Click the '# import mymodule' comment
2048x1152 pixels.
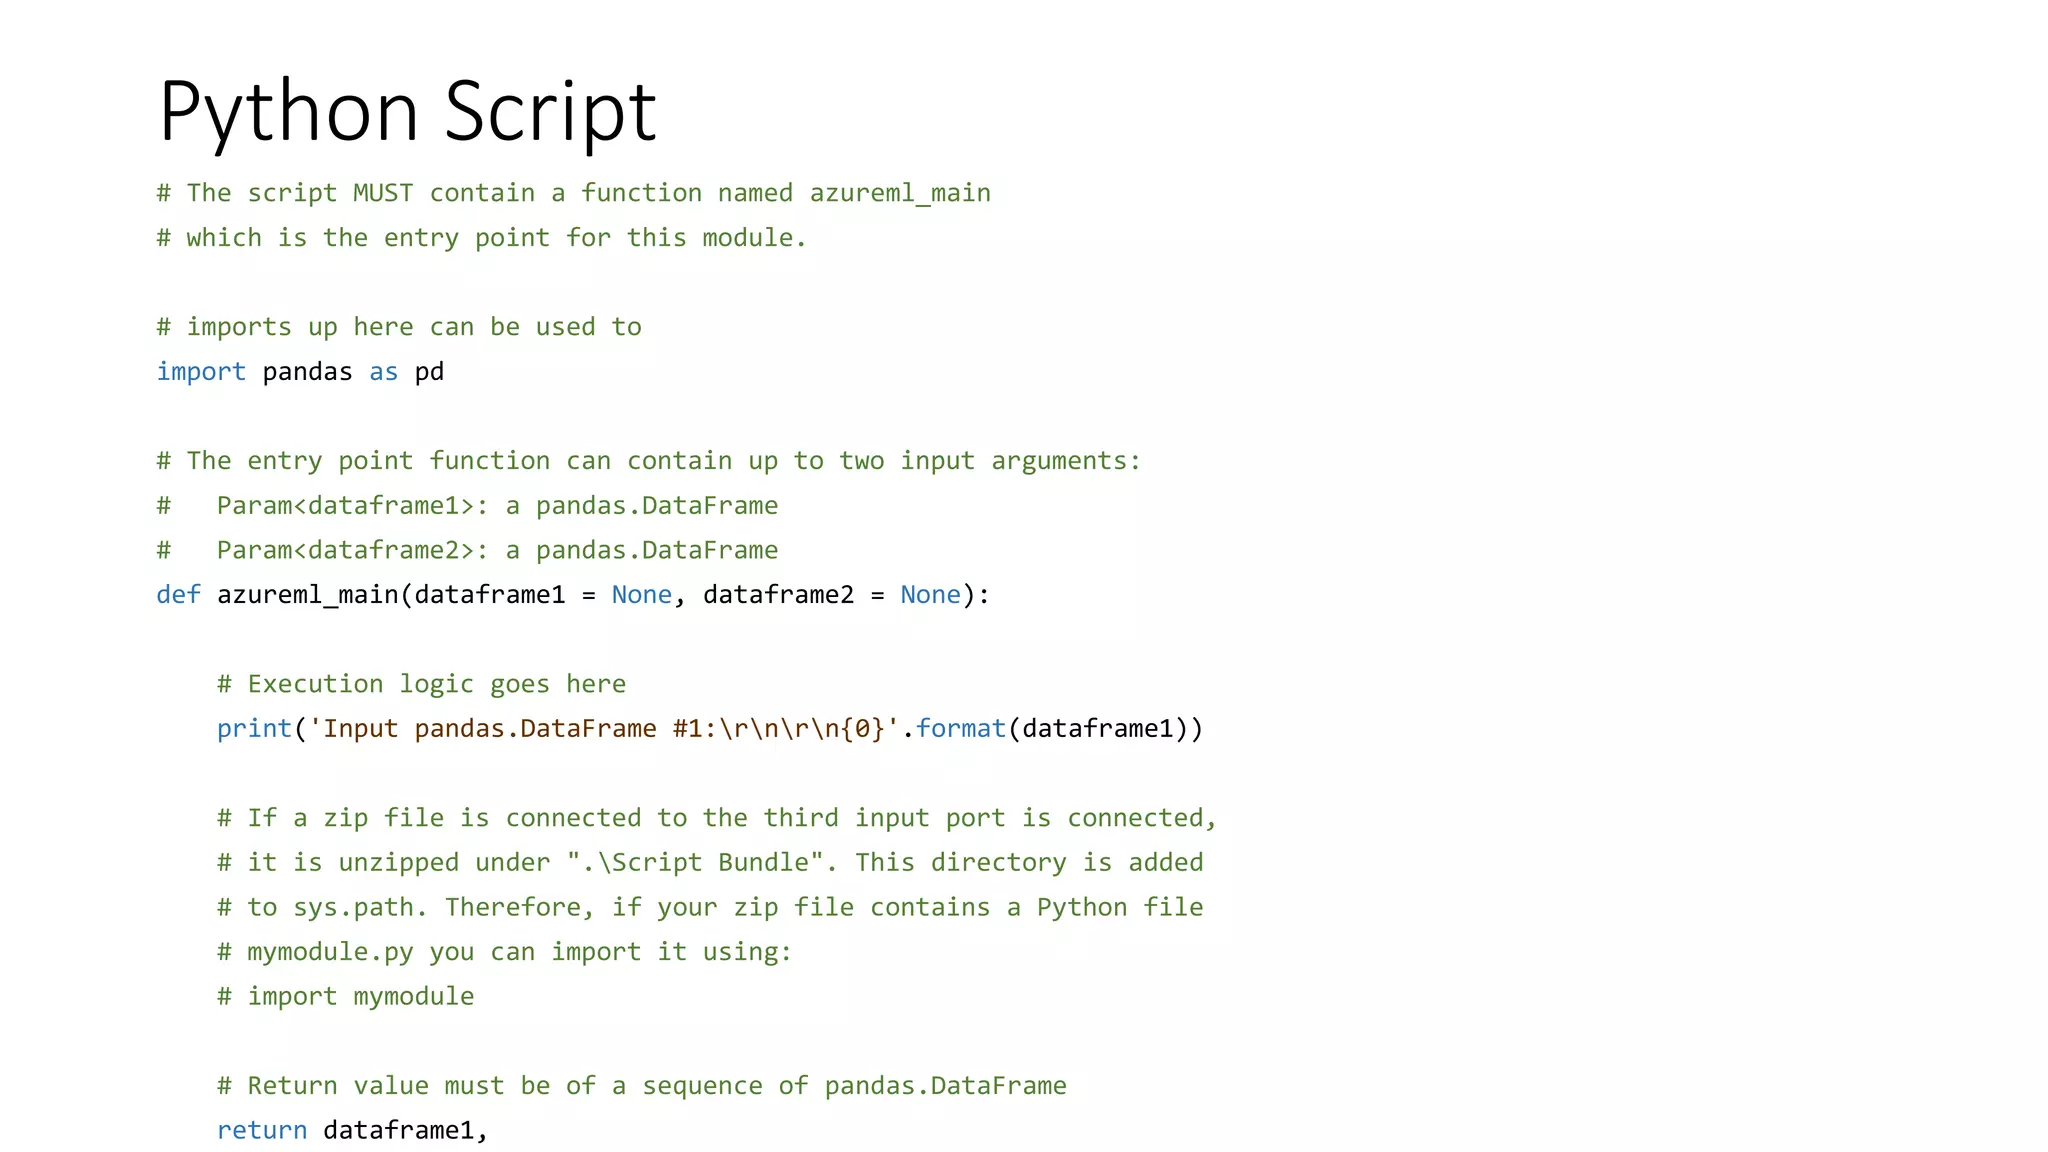[346, 997]
